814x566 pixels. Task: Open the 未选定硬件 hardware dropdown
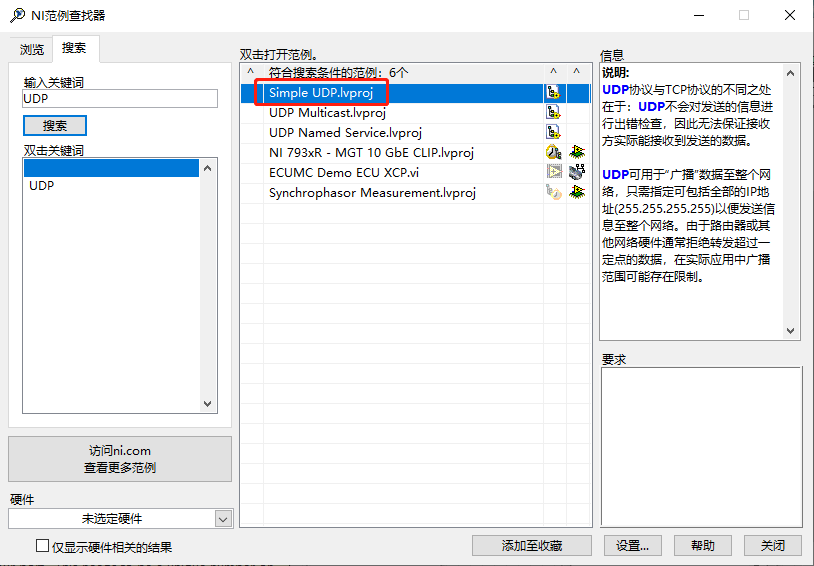[223, 519]
